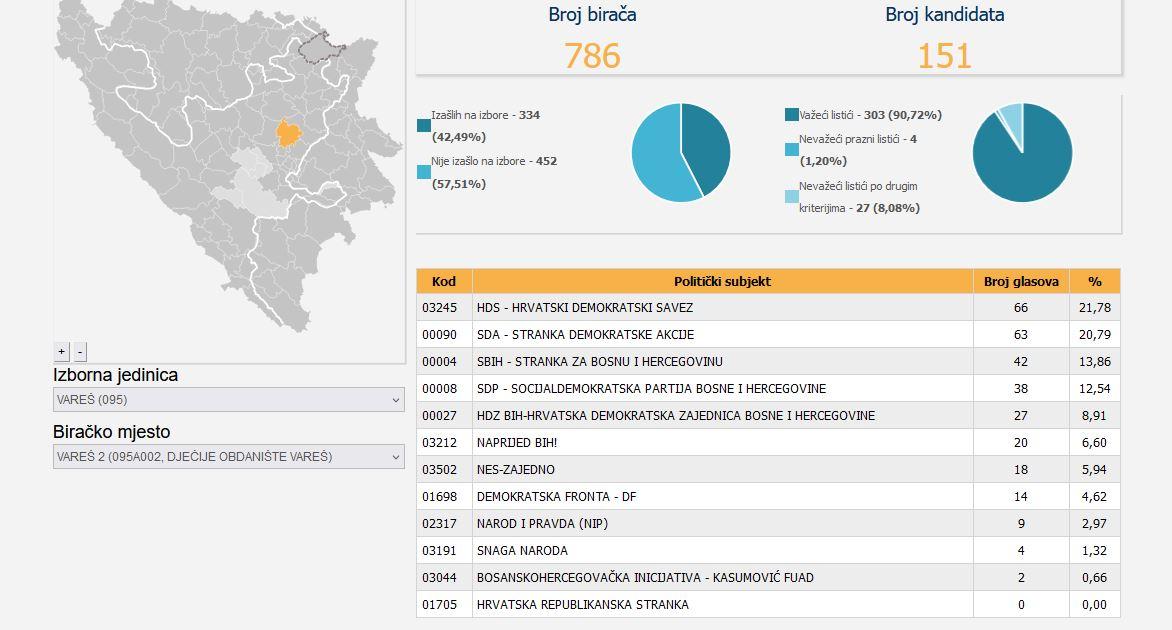The width and height of the screenshot is (1172, 630).
Task: Click the Nevažeći listići po drugim kriterijima swatch
Action: click(x=792, y=197)
